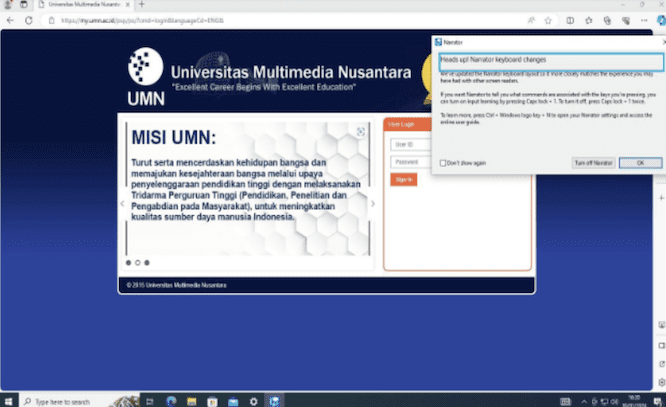Click the Turn off Narrator button

[592, 162]
